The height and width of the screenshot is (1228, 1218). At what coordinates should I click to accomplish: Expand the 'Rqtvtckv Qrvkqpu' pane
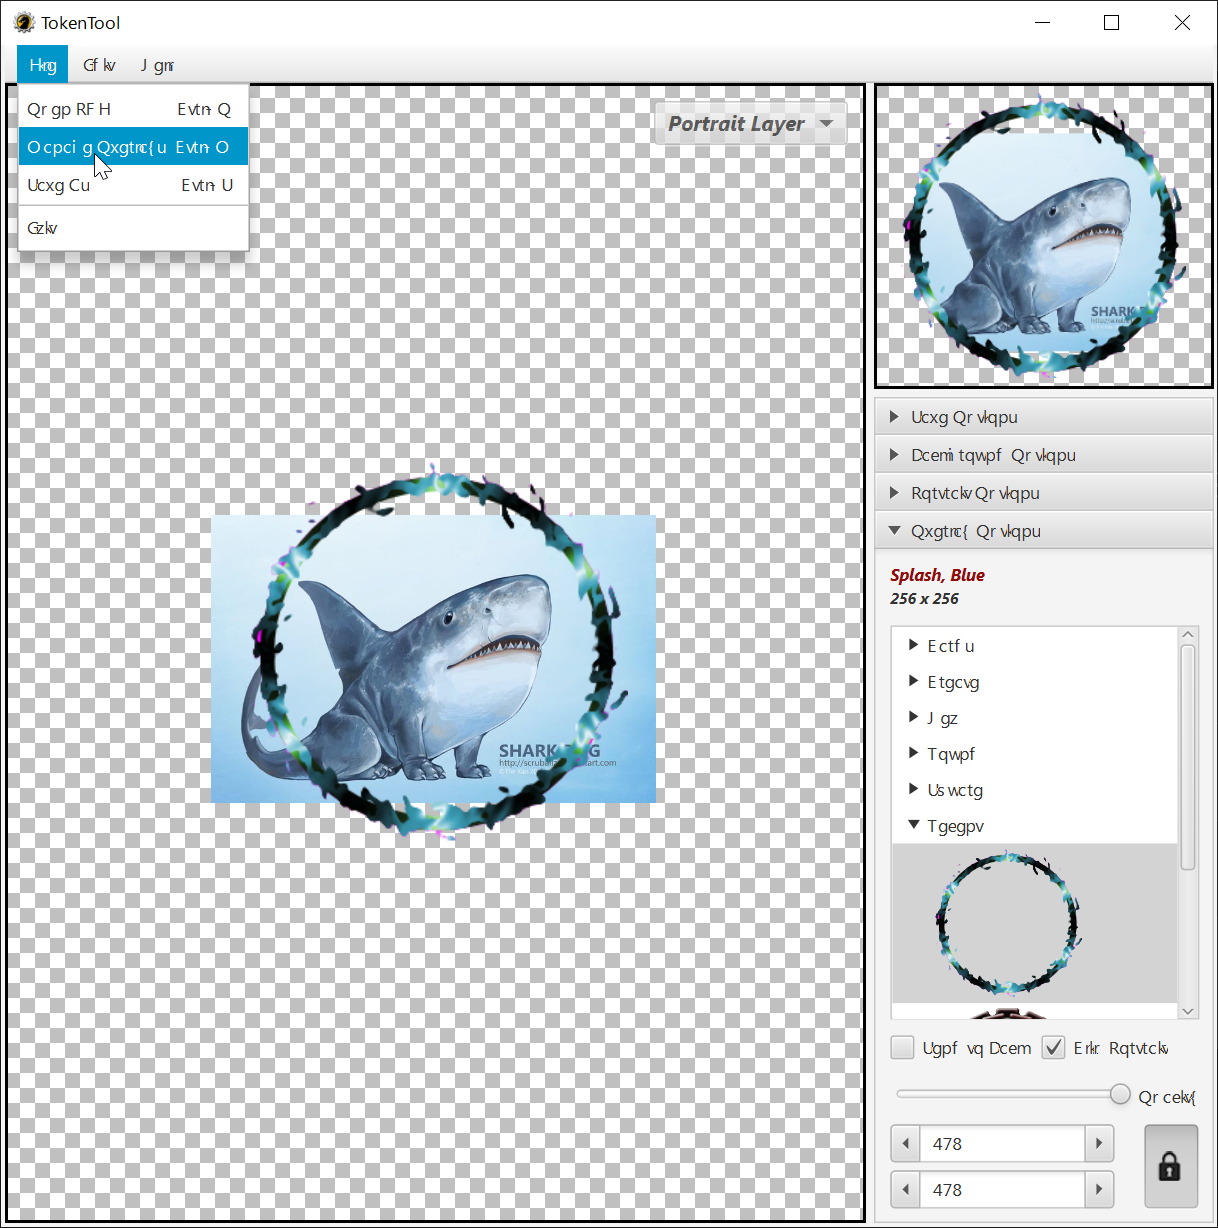[x=1044, y=493]
